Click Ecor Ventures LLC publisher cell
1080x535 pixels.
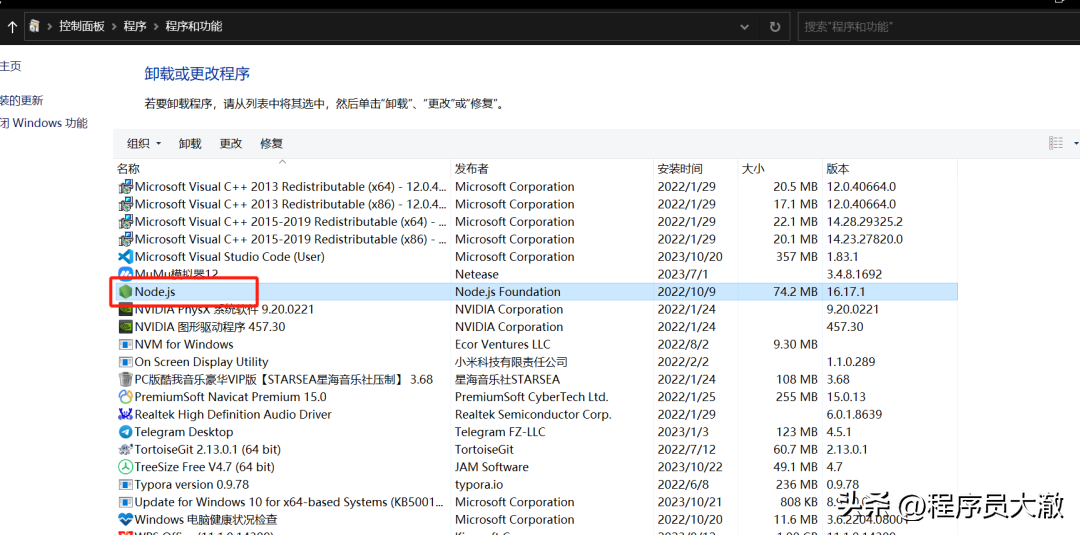pos(502,344)
